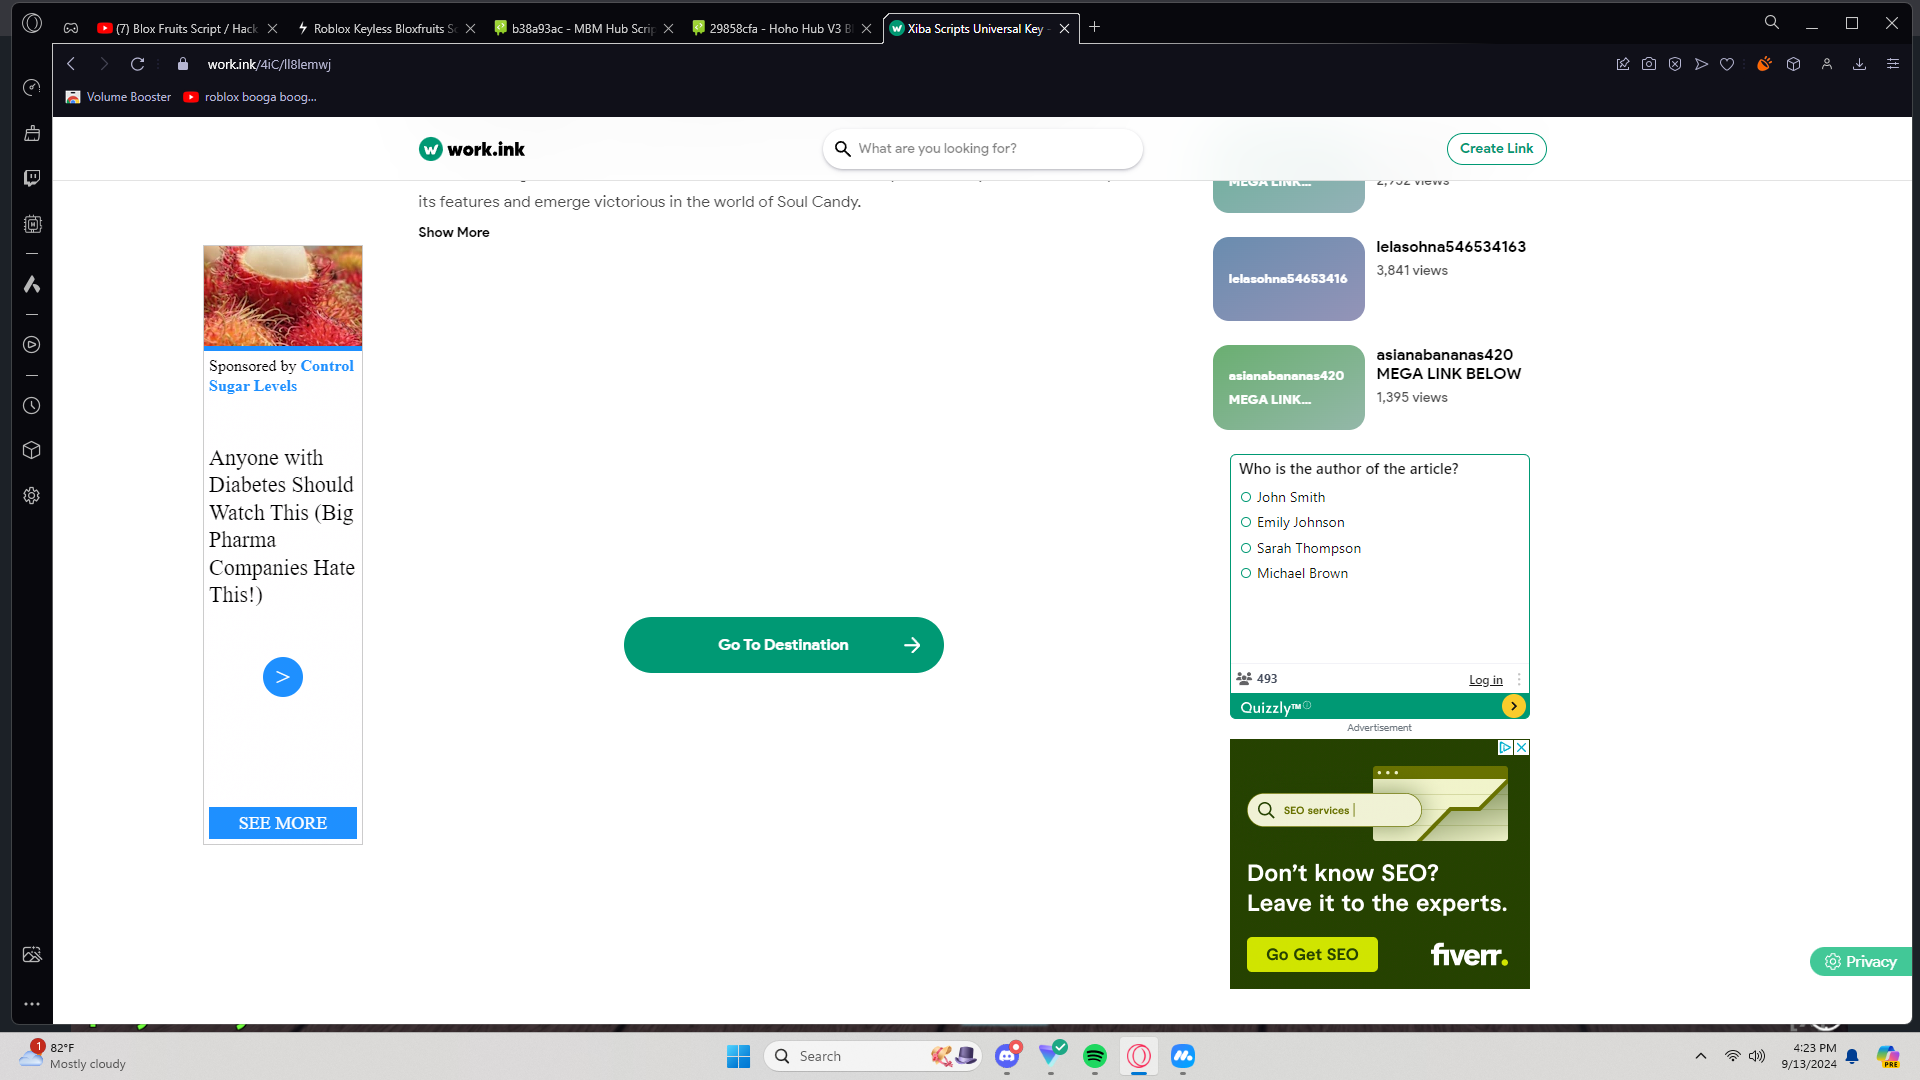Click SEE MORE in the diabetes ad
Image resolution: width=1920 pixels, height=1080 pixels.
coord(283,823)
